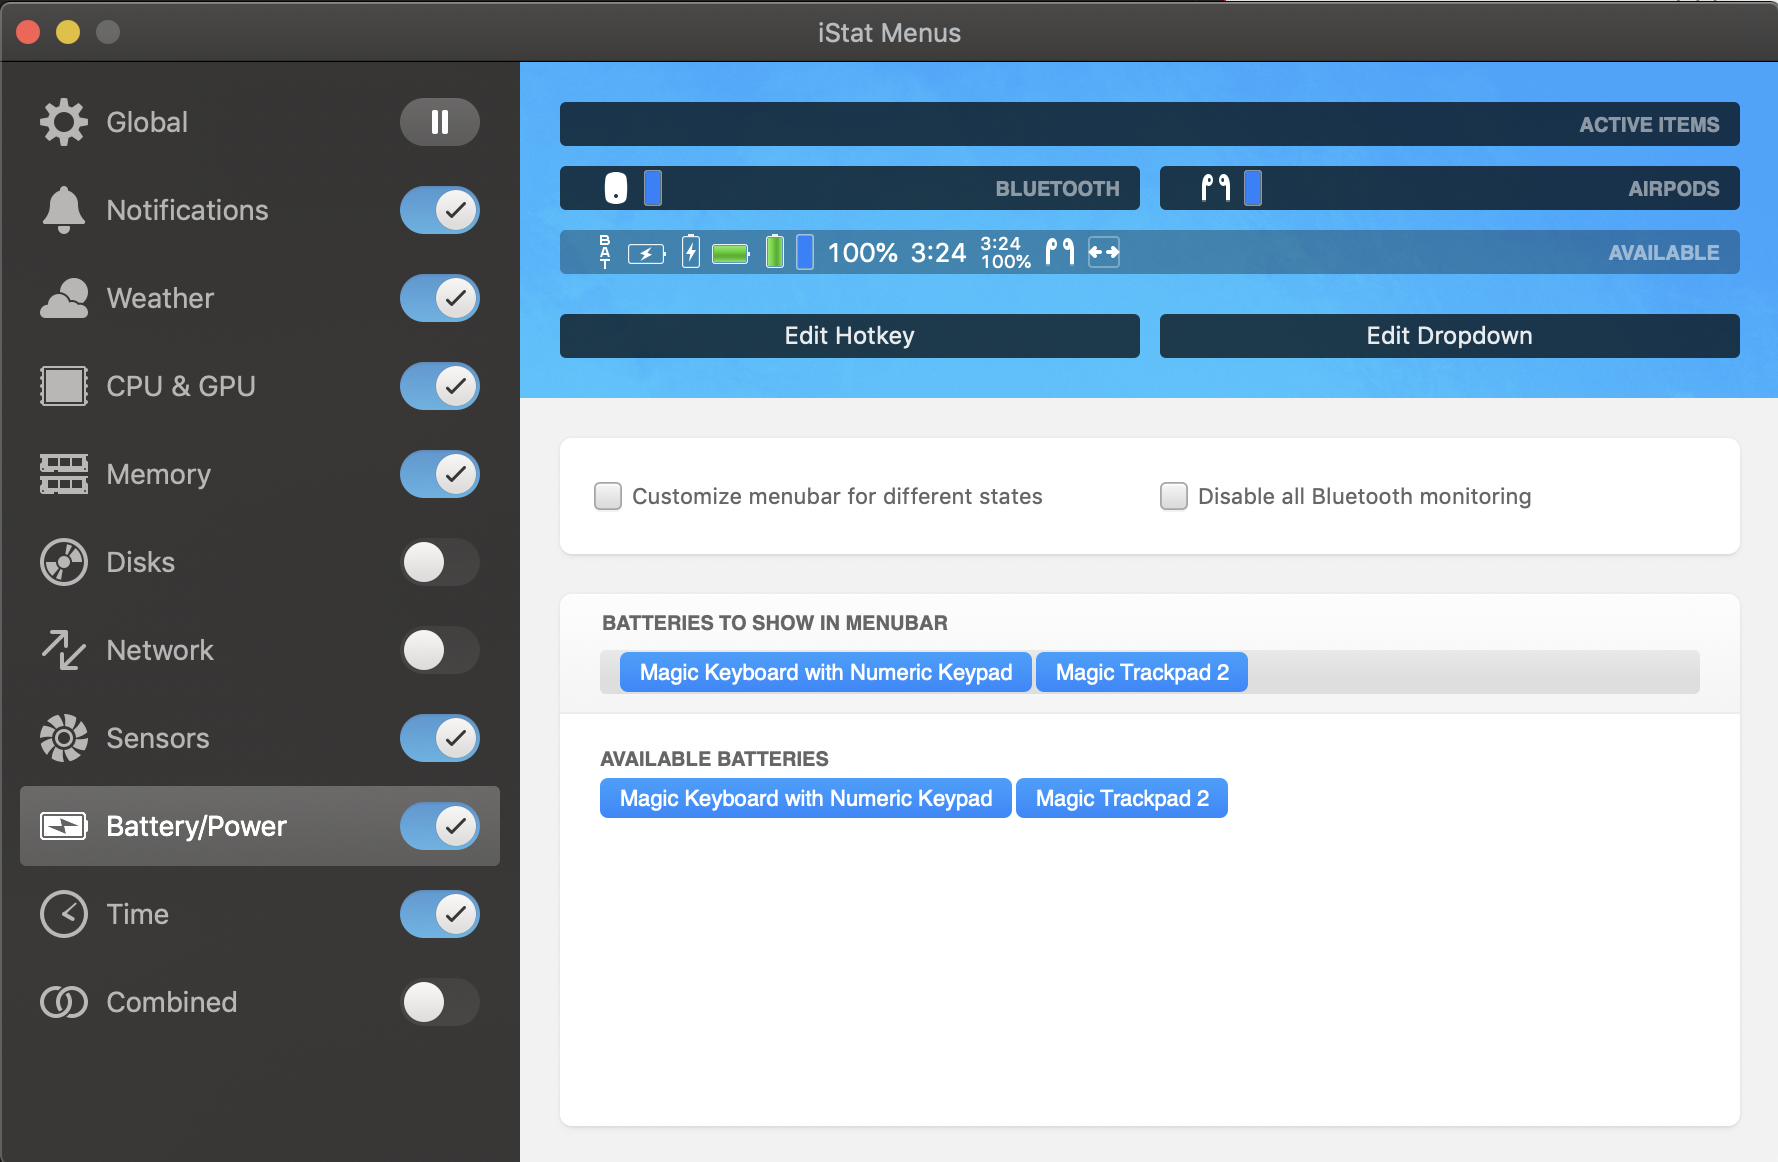Viewport: 1778px width, 1162px height.
Task: Close the iStat Menus window
Action: pos(28,32)
